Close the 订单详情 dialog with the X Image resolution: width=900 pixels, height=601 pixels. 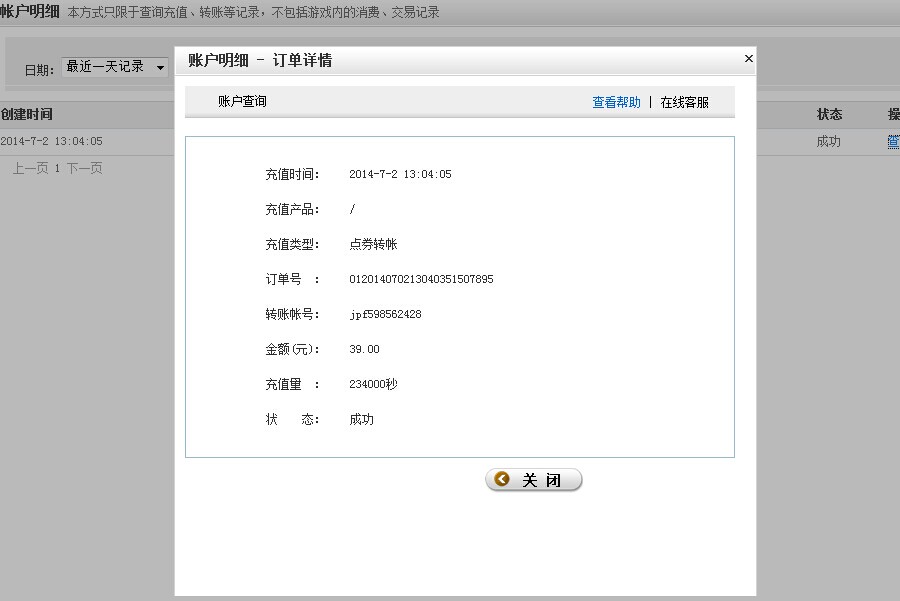pyautogui.click(x=748, y=59)
